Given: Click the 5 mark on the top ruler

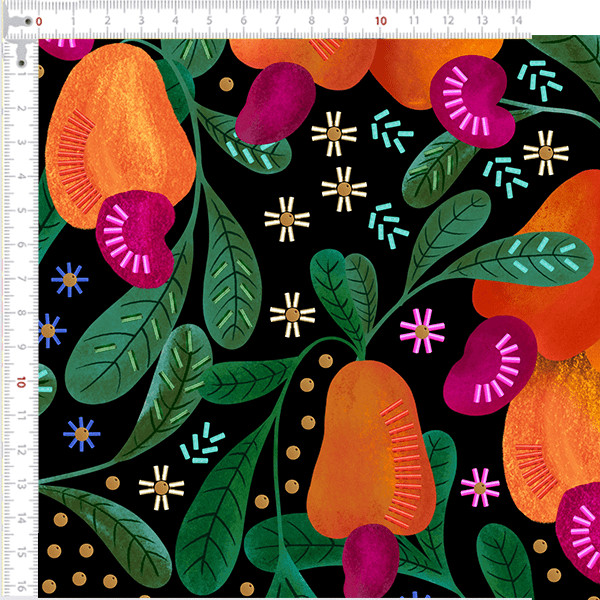Looking at the screenshot, I should click(209, 20).
